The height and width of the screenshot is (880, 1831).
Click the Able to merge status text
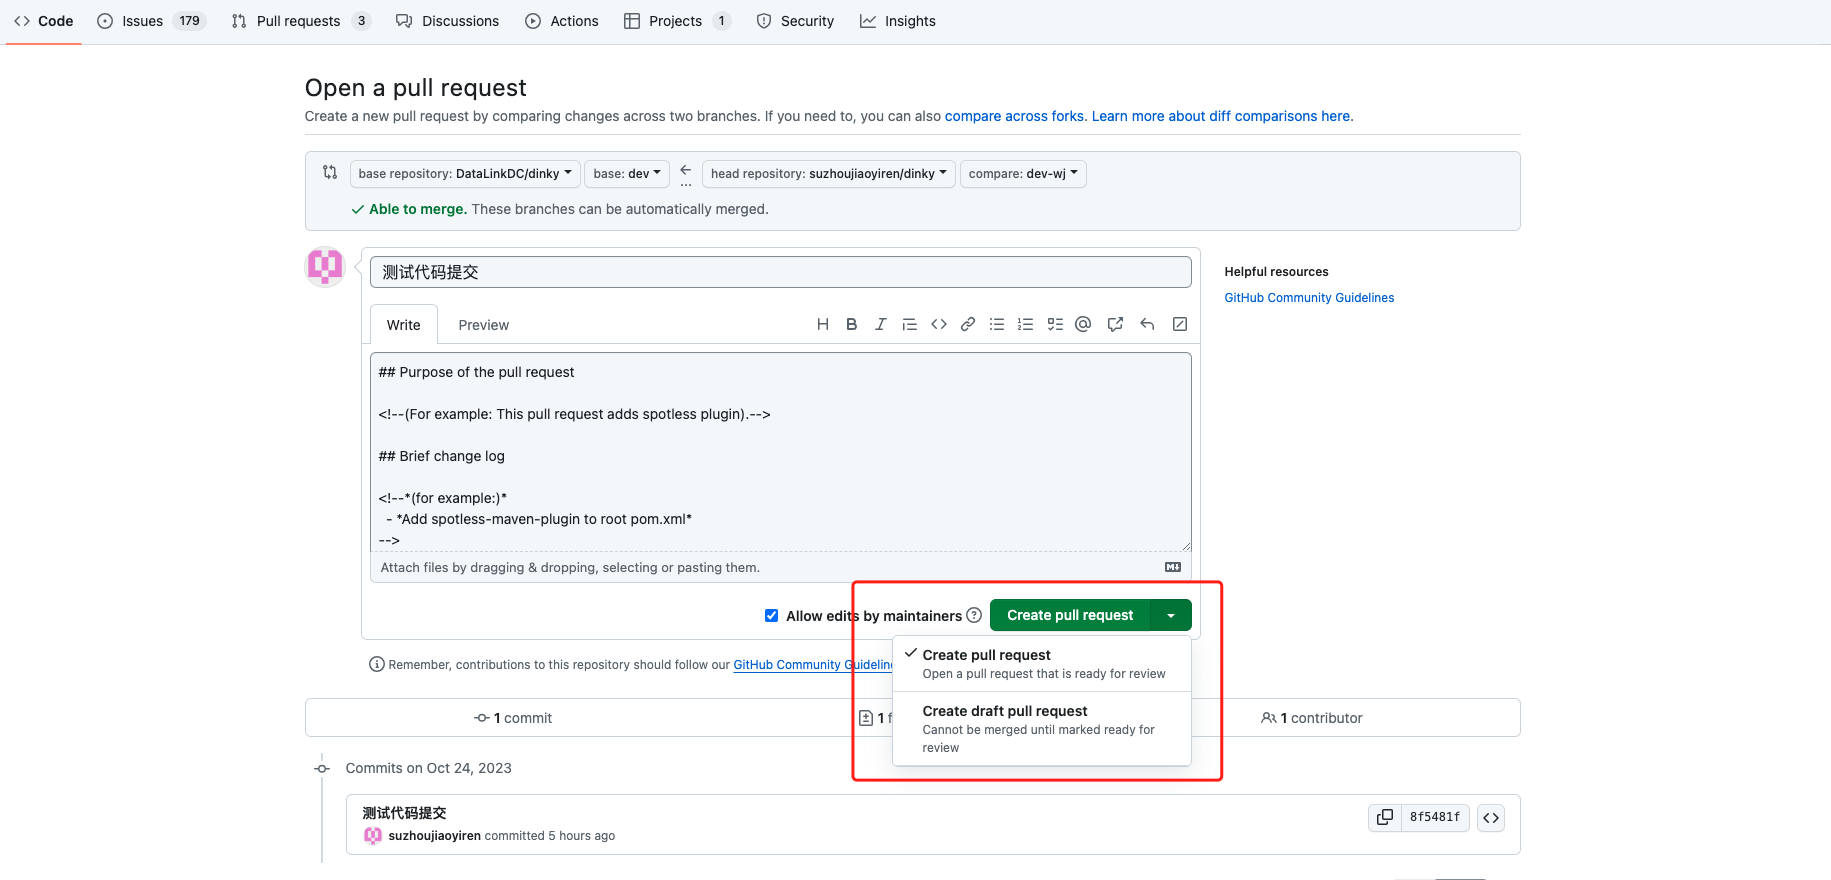pyautogui.click(x=418, y=209)
